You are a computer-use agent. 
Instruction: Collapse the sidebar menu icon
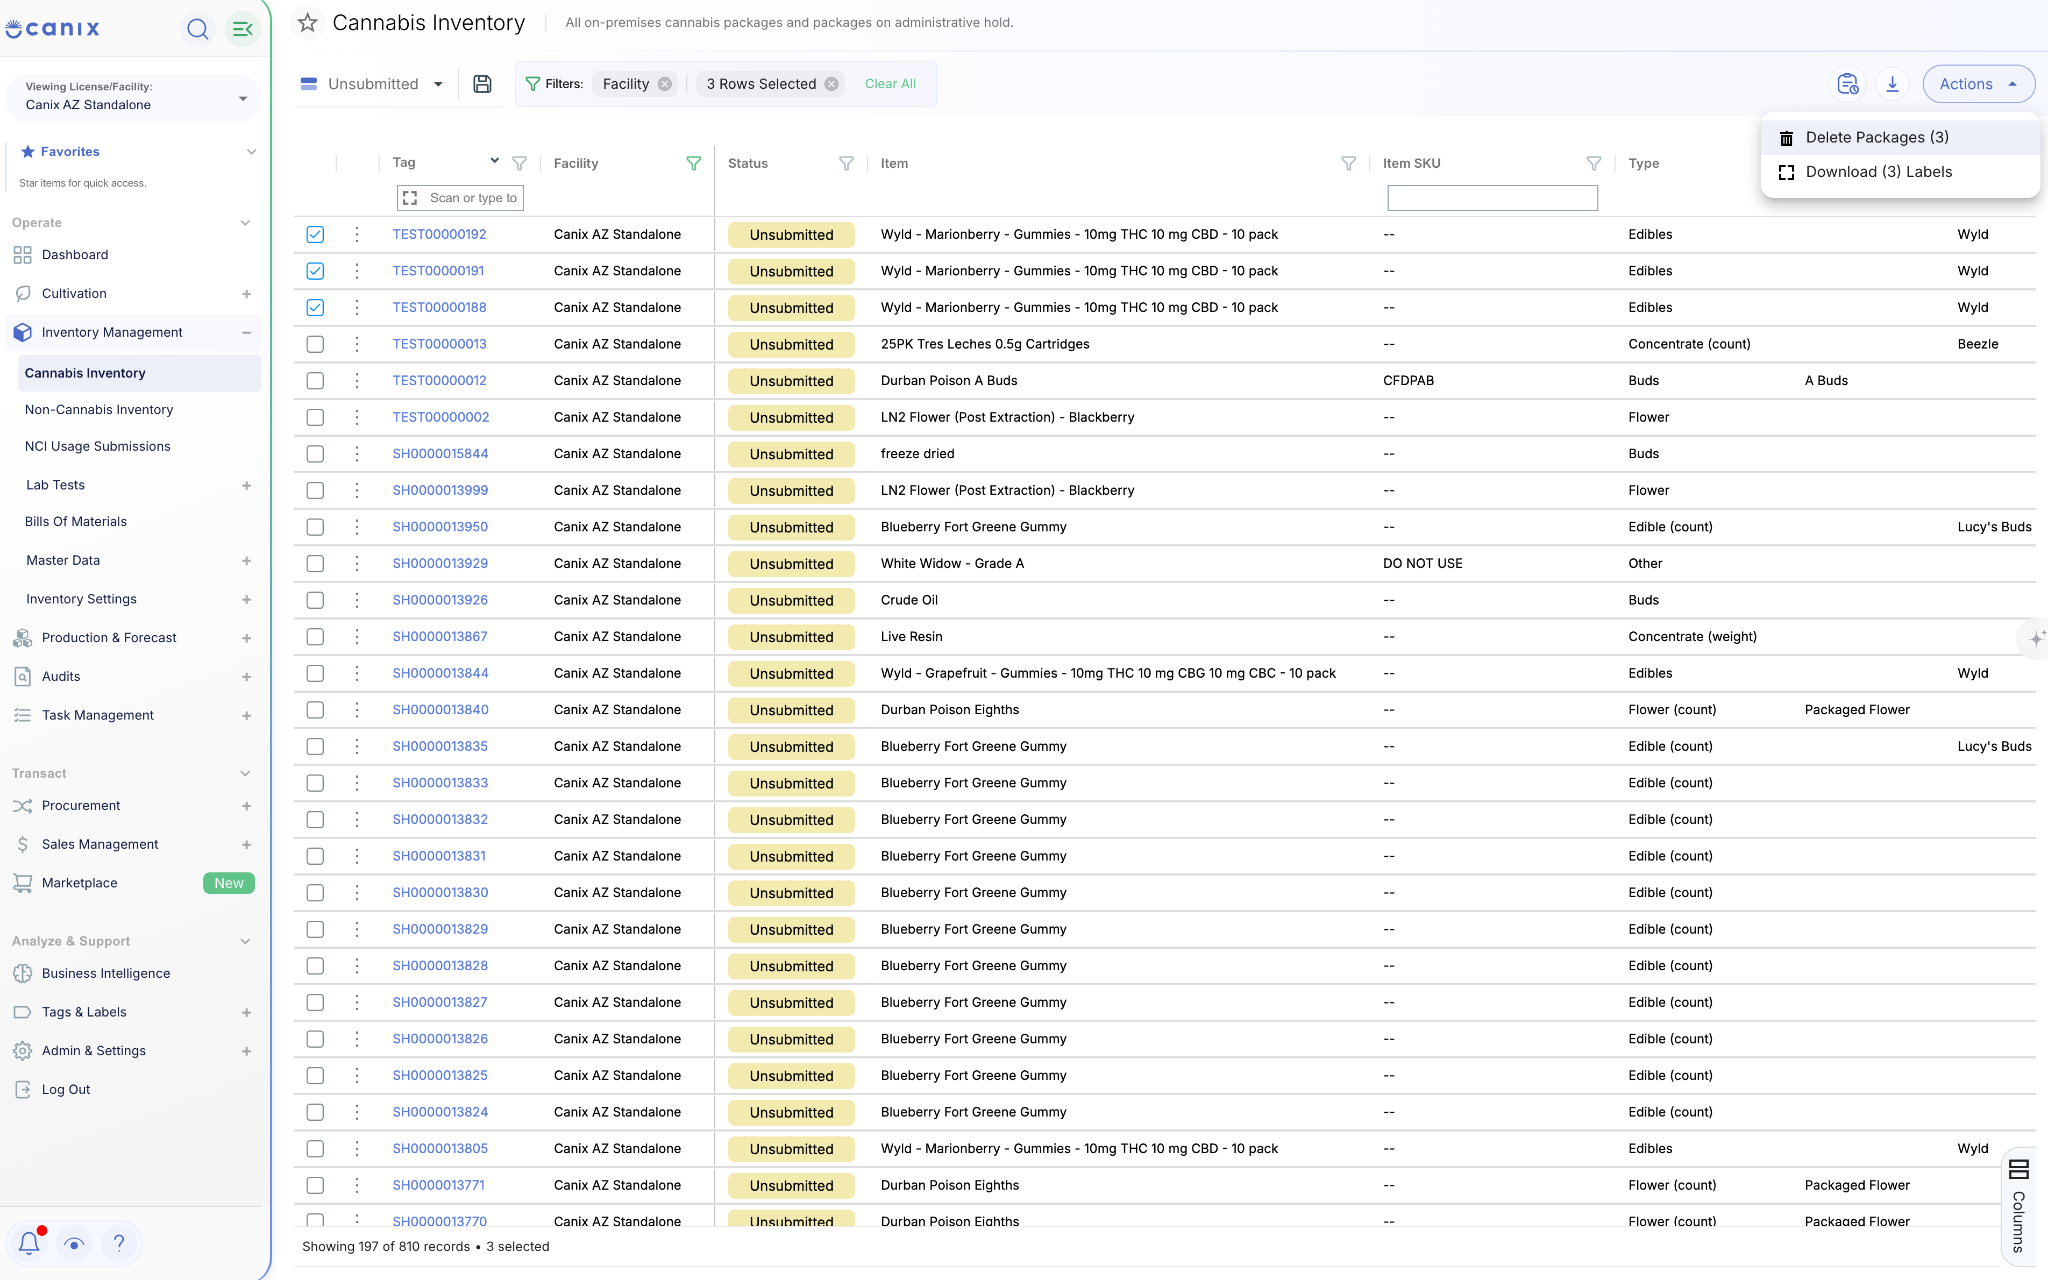tap(242, 29)
